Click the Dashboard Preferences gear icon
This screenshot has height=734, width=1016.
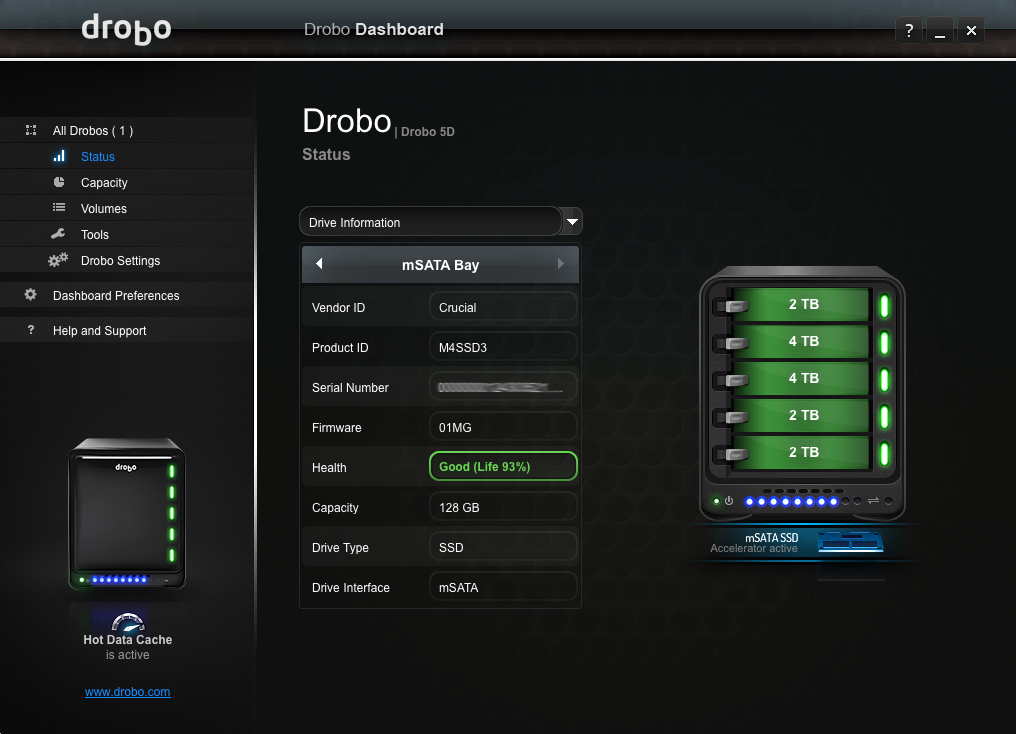(30, 295)
